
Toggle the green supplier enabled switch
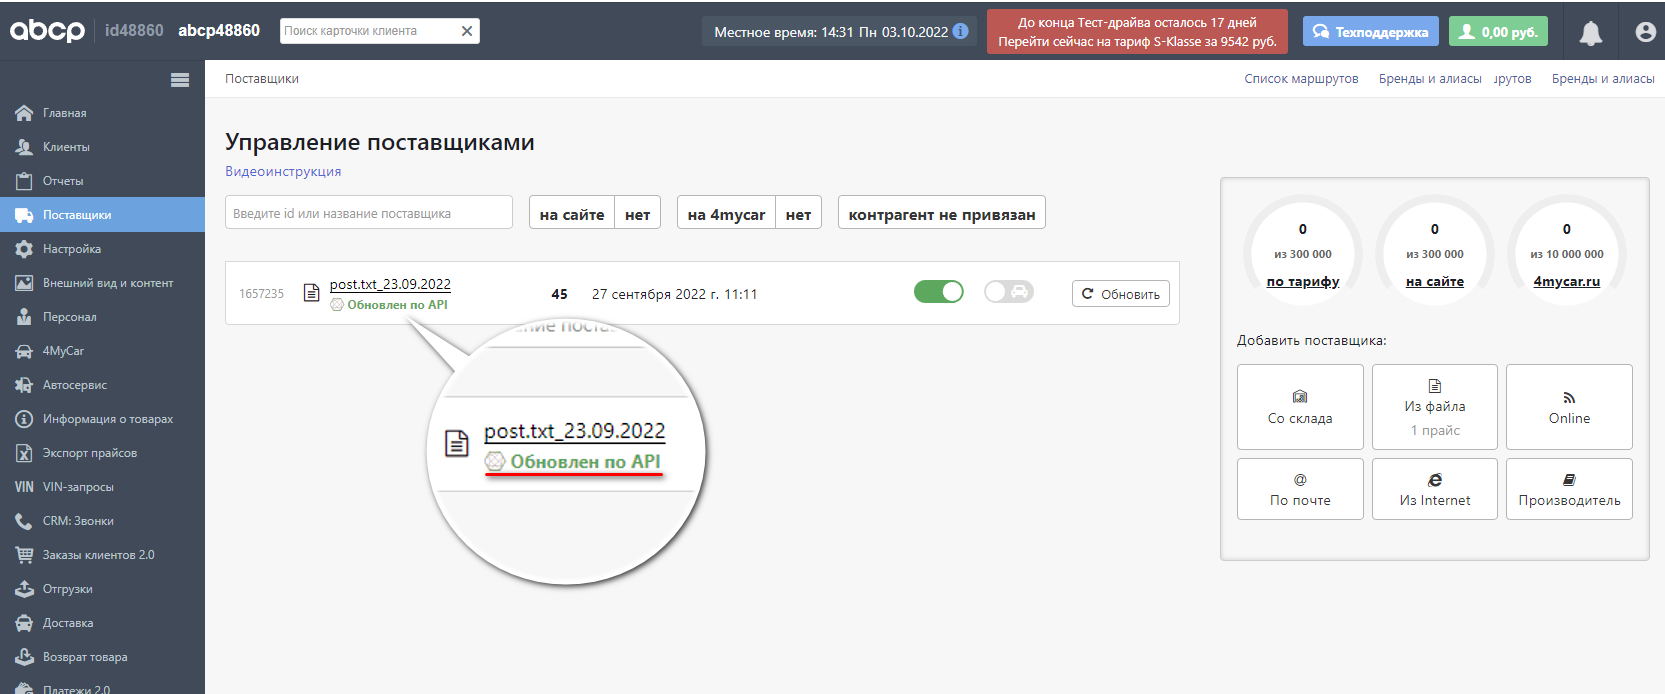939,291
